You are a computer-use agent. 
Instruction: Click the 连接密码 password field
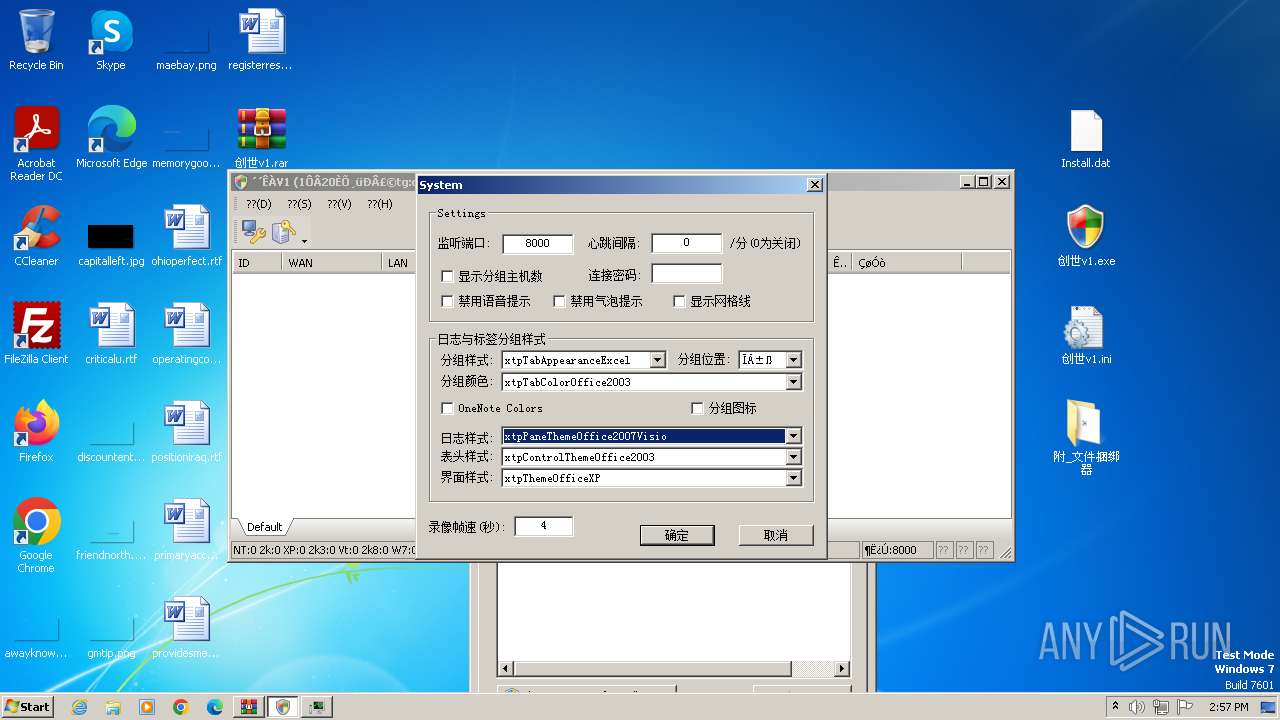tap(686, 273)
